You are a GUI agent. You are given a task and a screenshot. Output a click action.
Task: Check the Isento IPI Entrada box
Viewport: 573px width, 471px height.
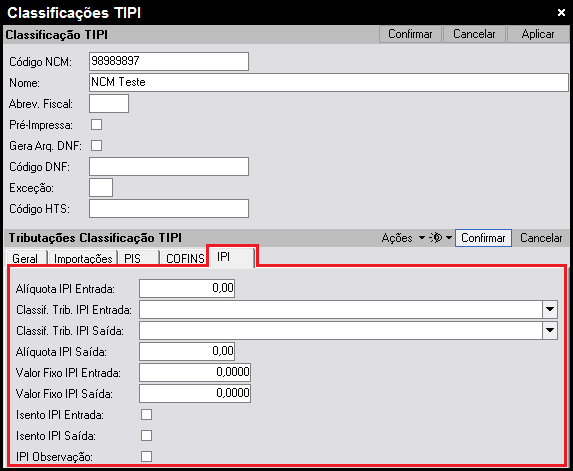point(147,415)
